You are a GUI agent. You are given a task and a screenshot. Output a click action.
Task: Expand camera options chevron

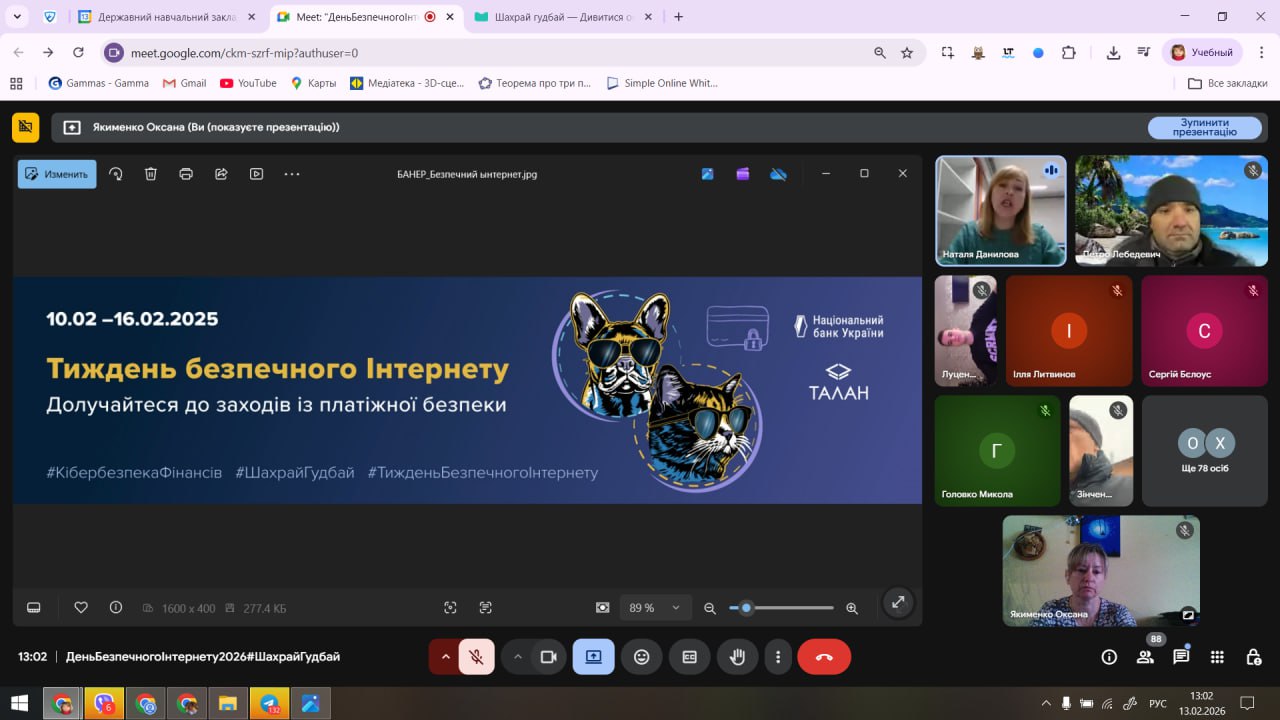[517, 657]
